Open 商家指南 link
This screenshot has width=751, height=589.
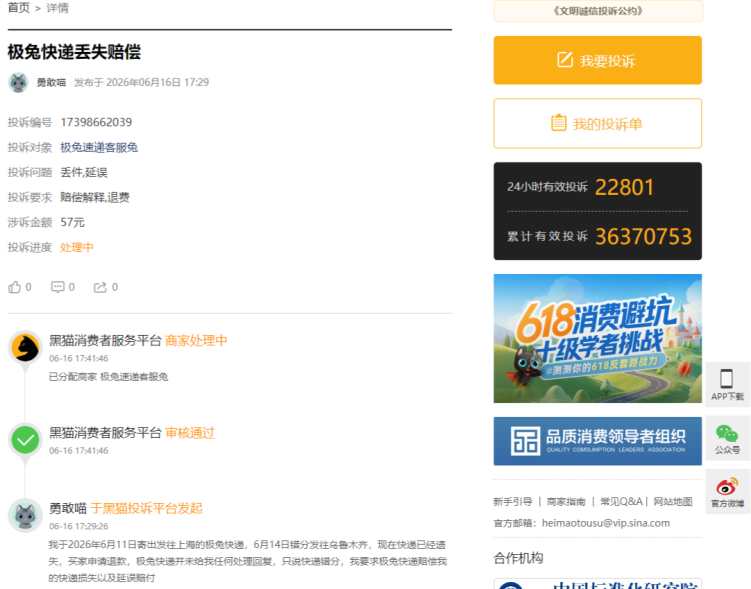pyautogui.click(x=566, y=502)
